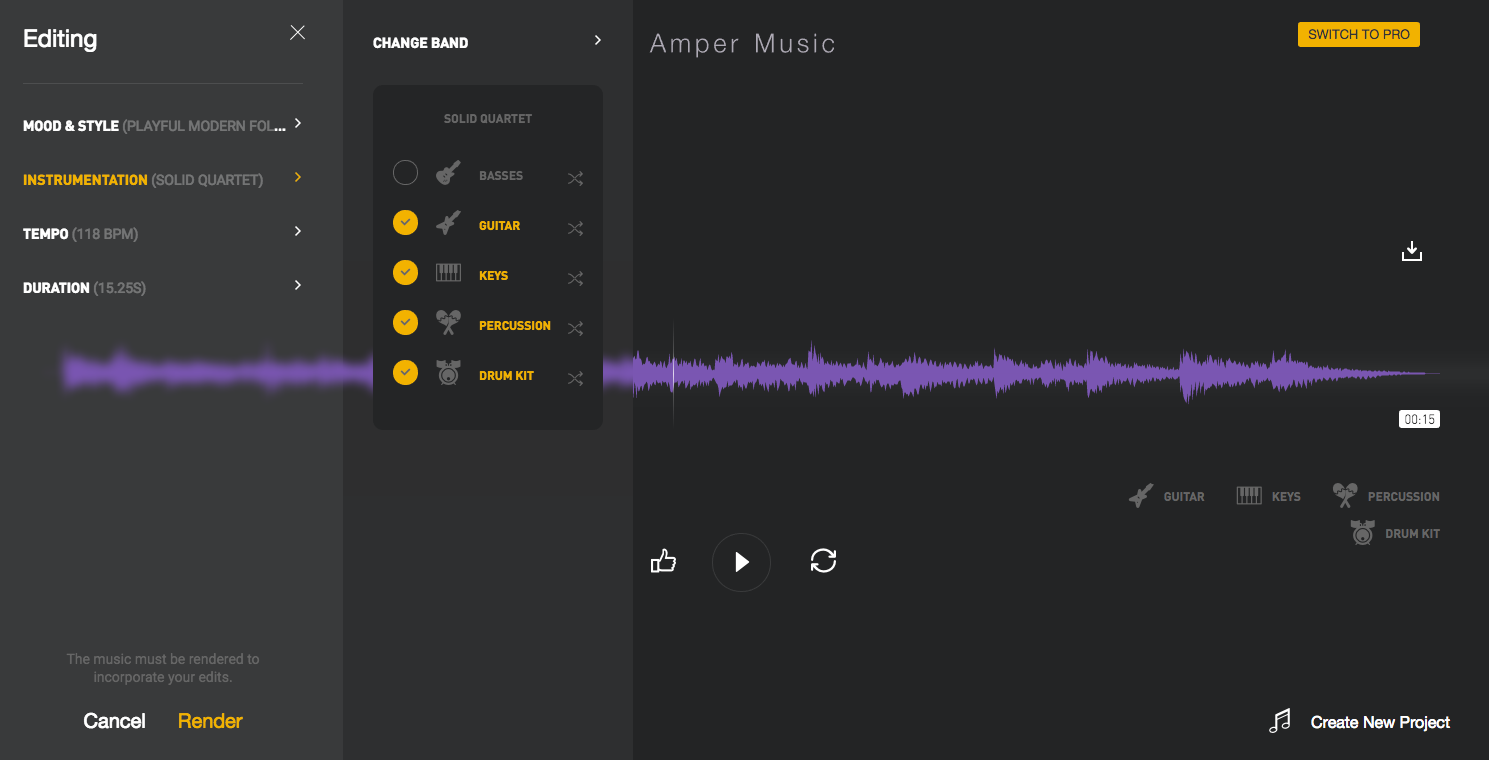Open Mood & Style settings
1489x760 pixels.
[x=163, y=126]
